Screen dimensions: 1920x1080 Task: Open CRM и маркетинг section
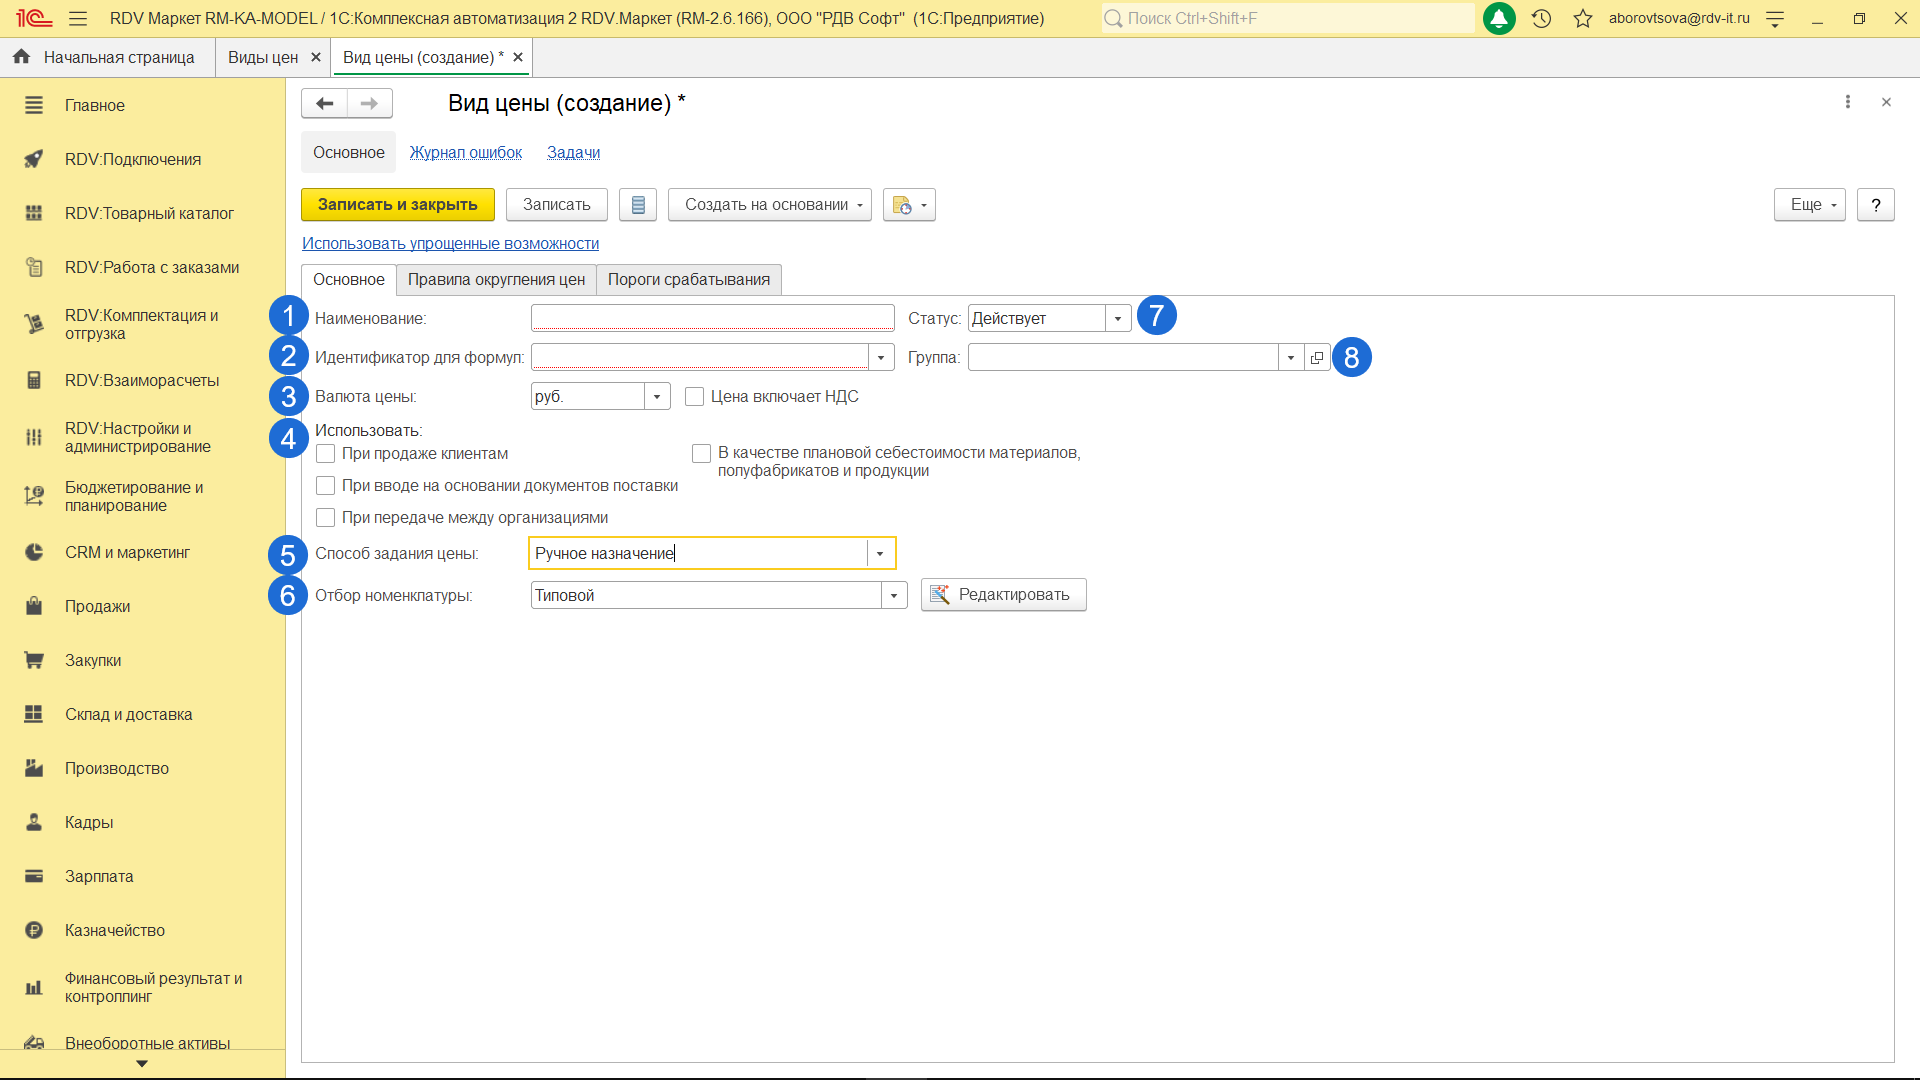(127, 553)
